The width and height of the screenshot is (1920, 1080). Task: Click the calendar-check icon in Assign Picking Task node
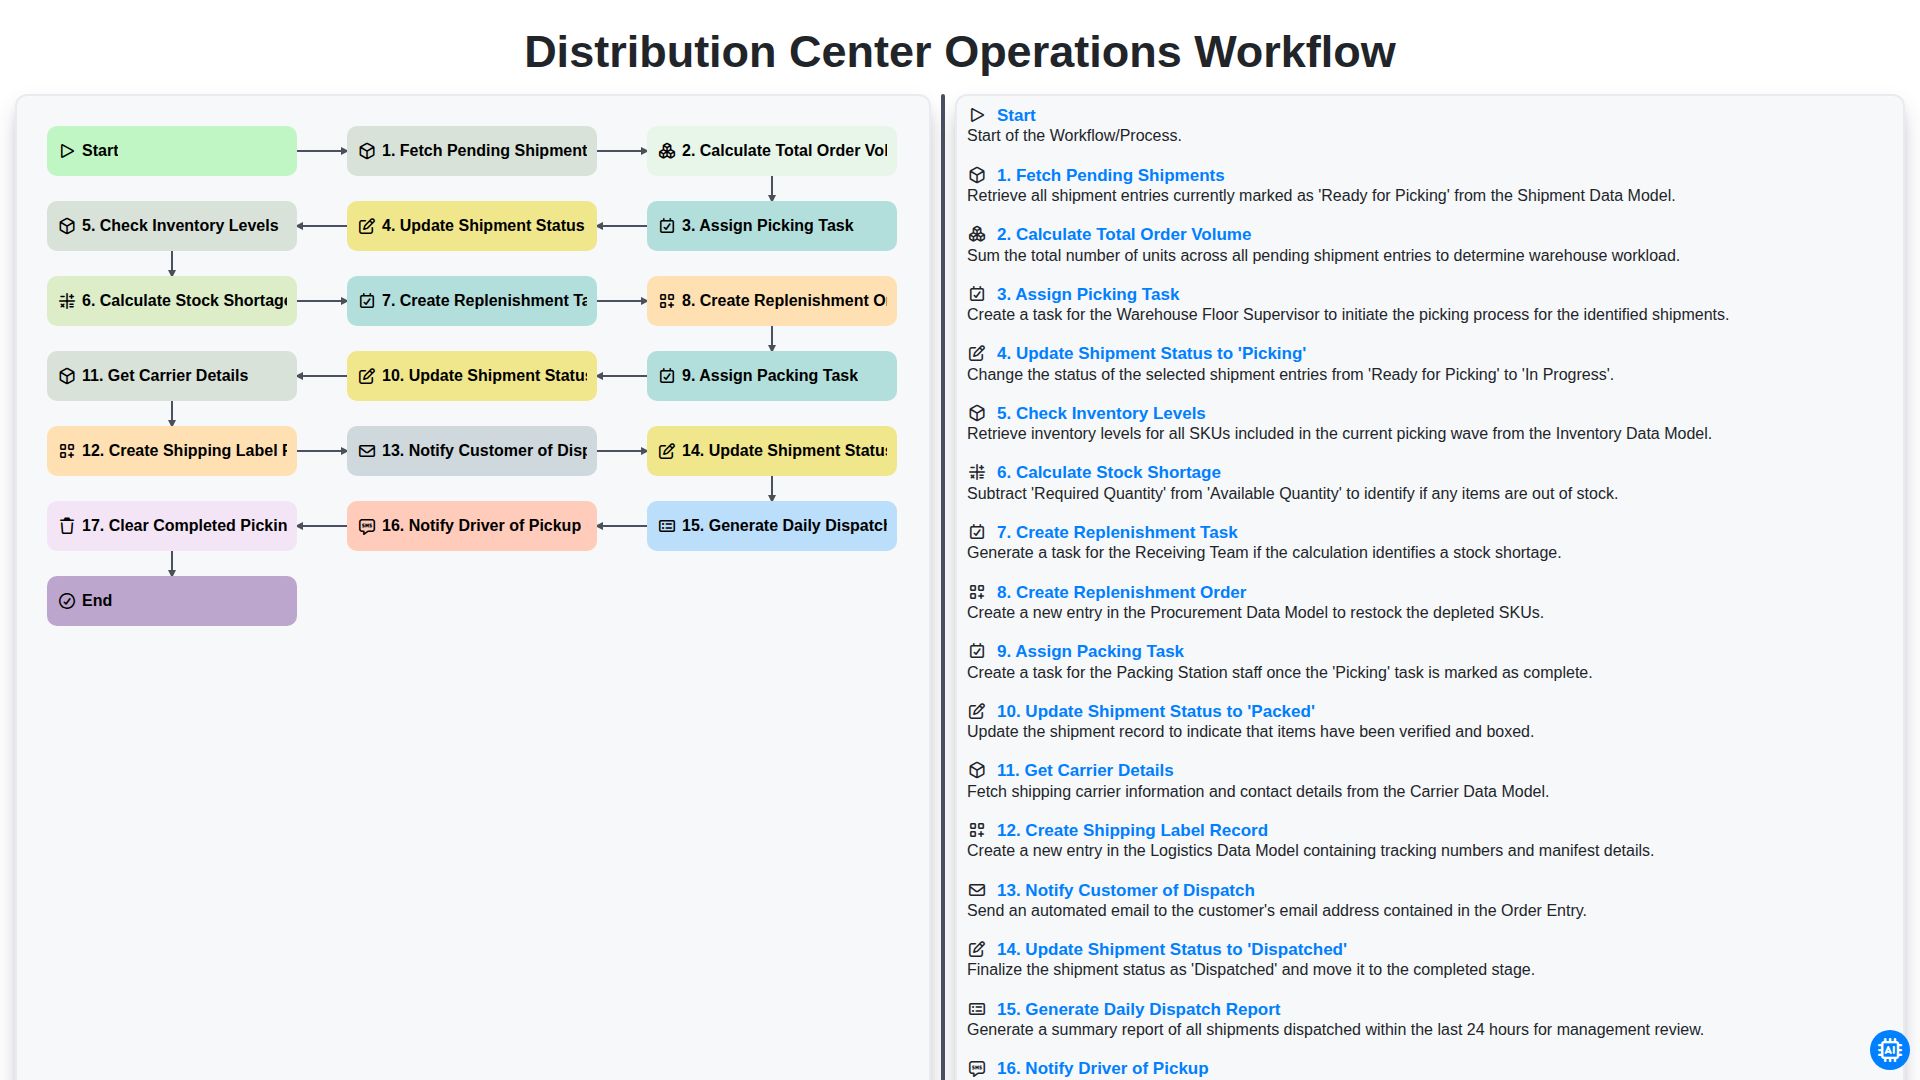pyautogui.click(x=667, y=226)
